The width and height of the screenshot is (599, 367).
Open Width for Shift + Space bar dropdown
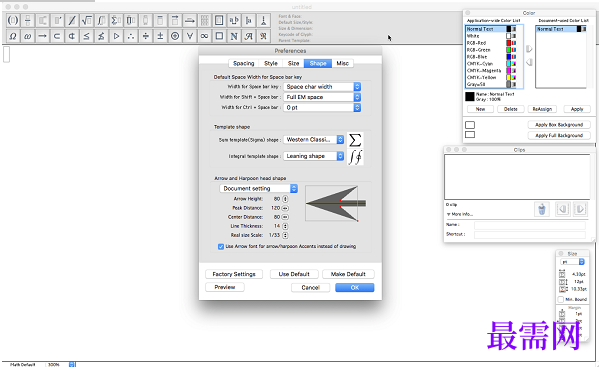(x=322, y=97)
